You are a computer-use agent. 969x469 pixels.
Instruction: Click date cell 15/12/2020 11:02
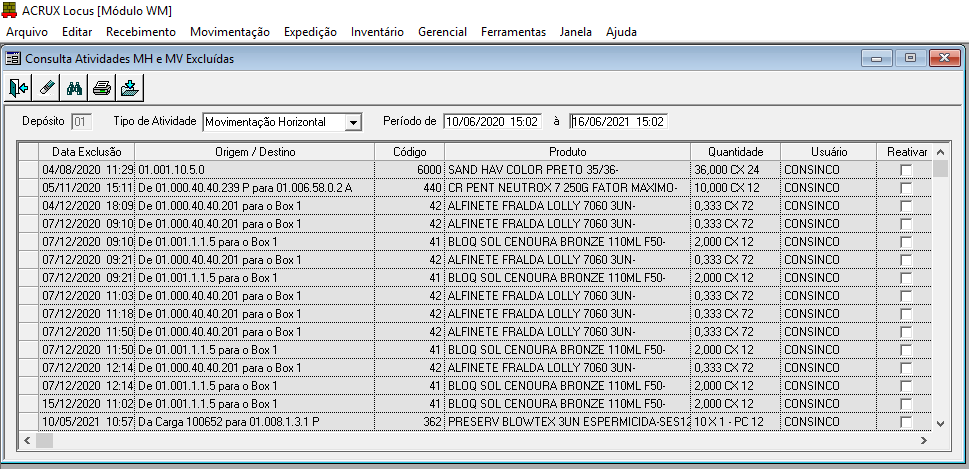87,404
